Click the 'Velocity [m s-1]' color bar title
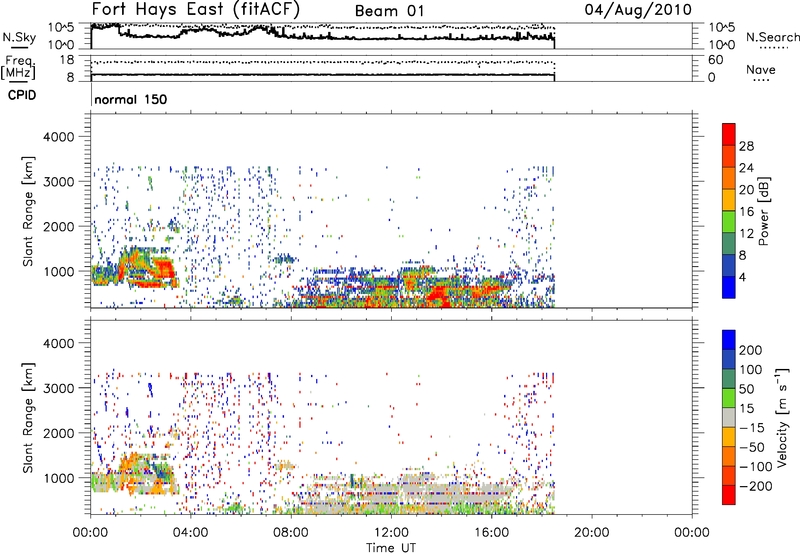The width and height of the screenshot is (800, 554). 782,417
